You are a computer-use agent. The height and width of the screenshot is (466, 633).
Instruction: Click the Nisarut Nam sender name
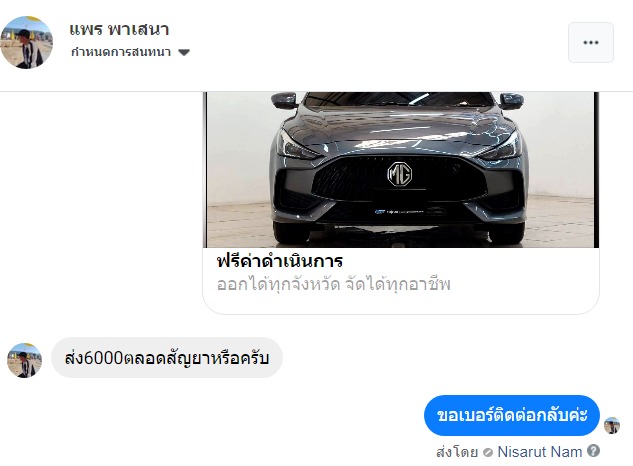coord(540,451)
